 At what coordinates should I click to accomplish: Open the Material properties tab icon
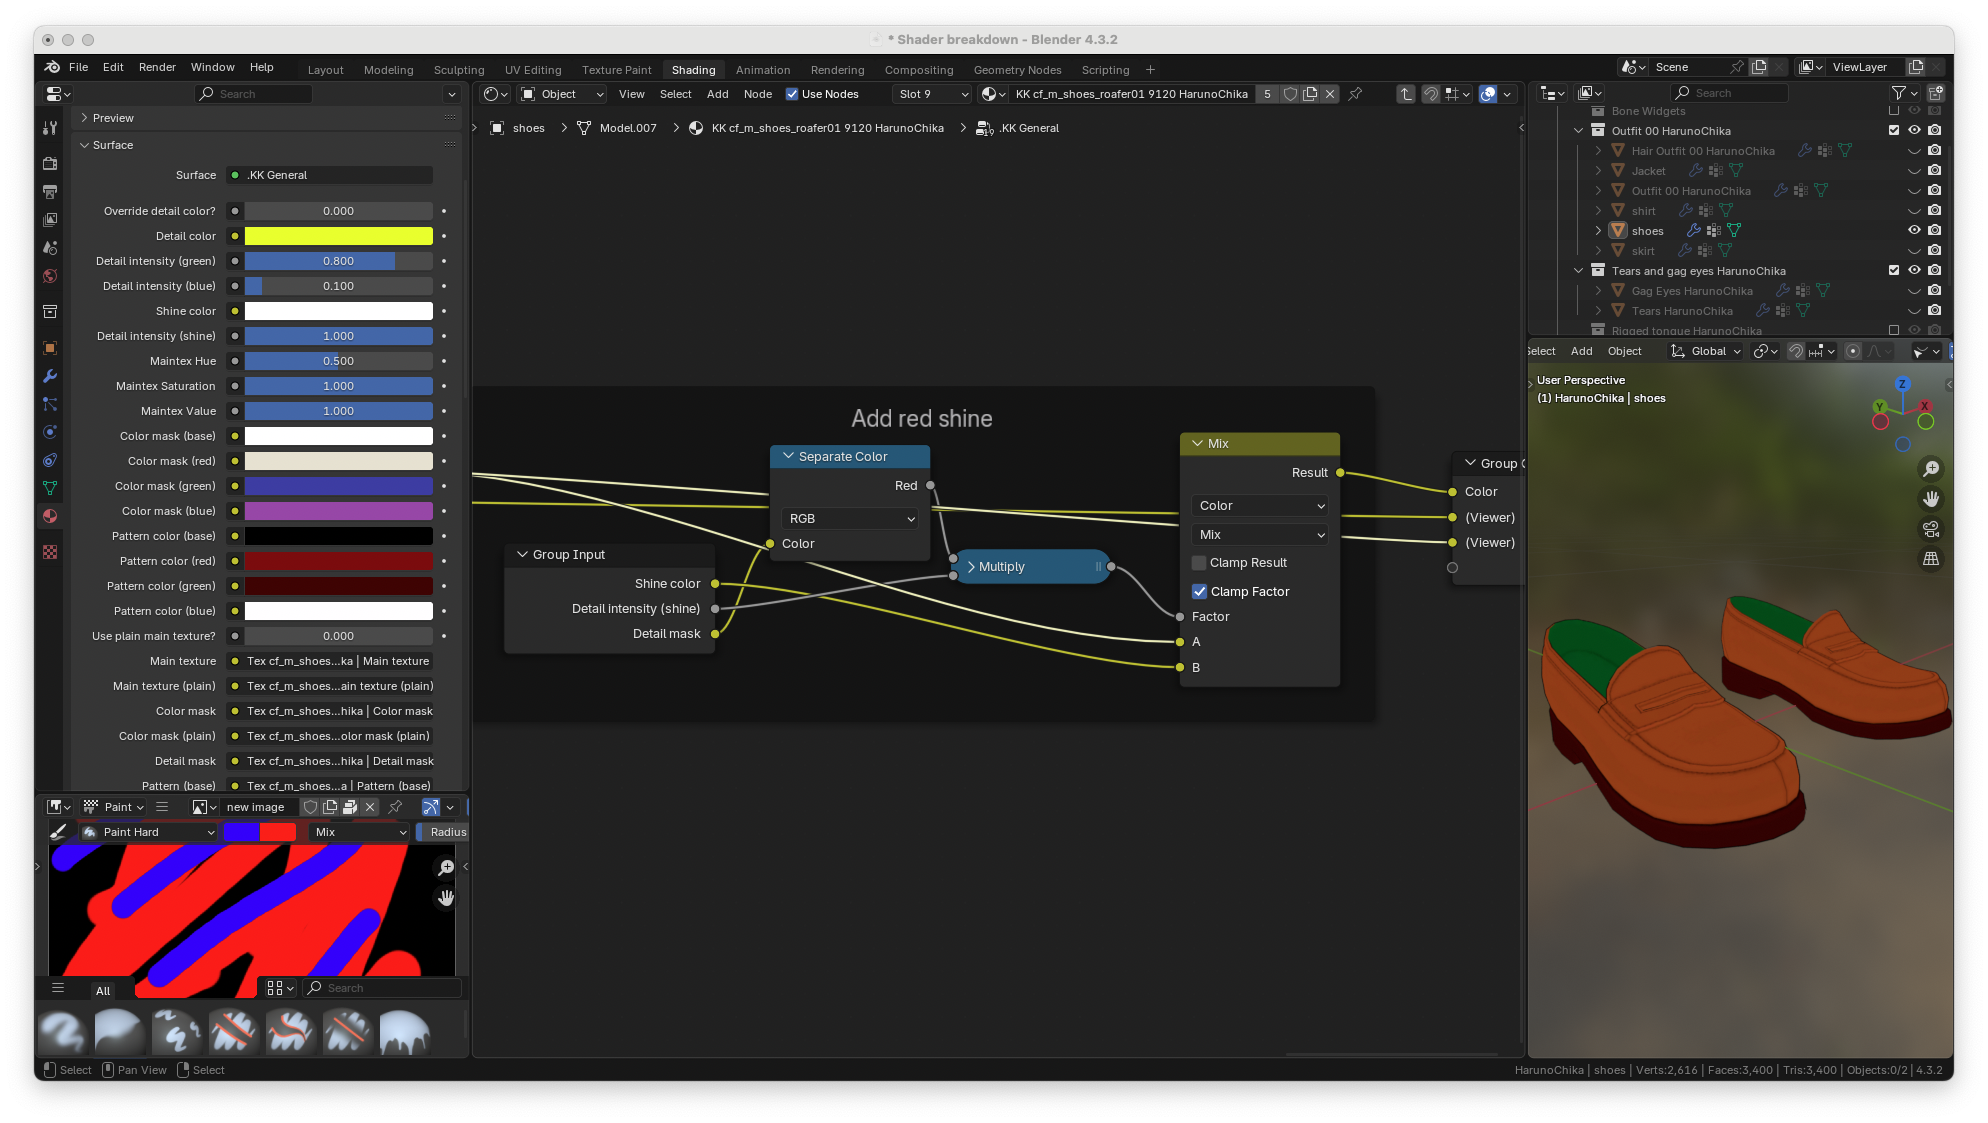pos(50,516)
